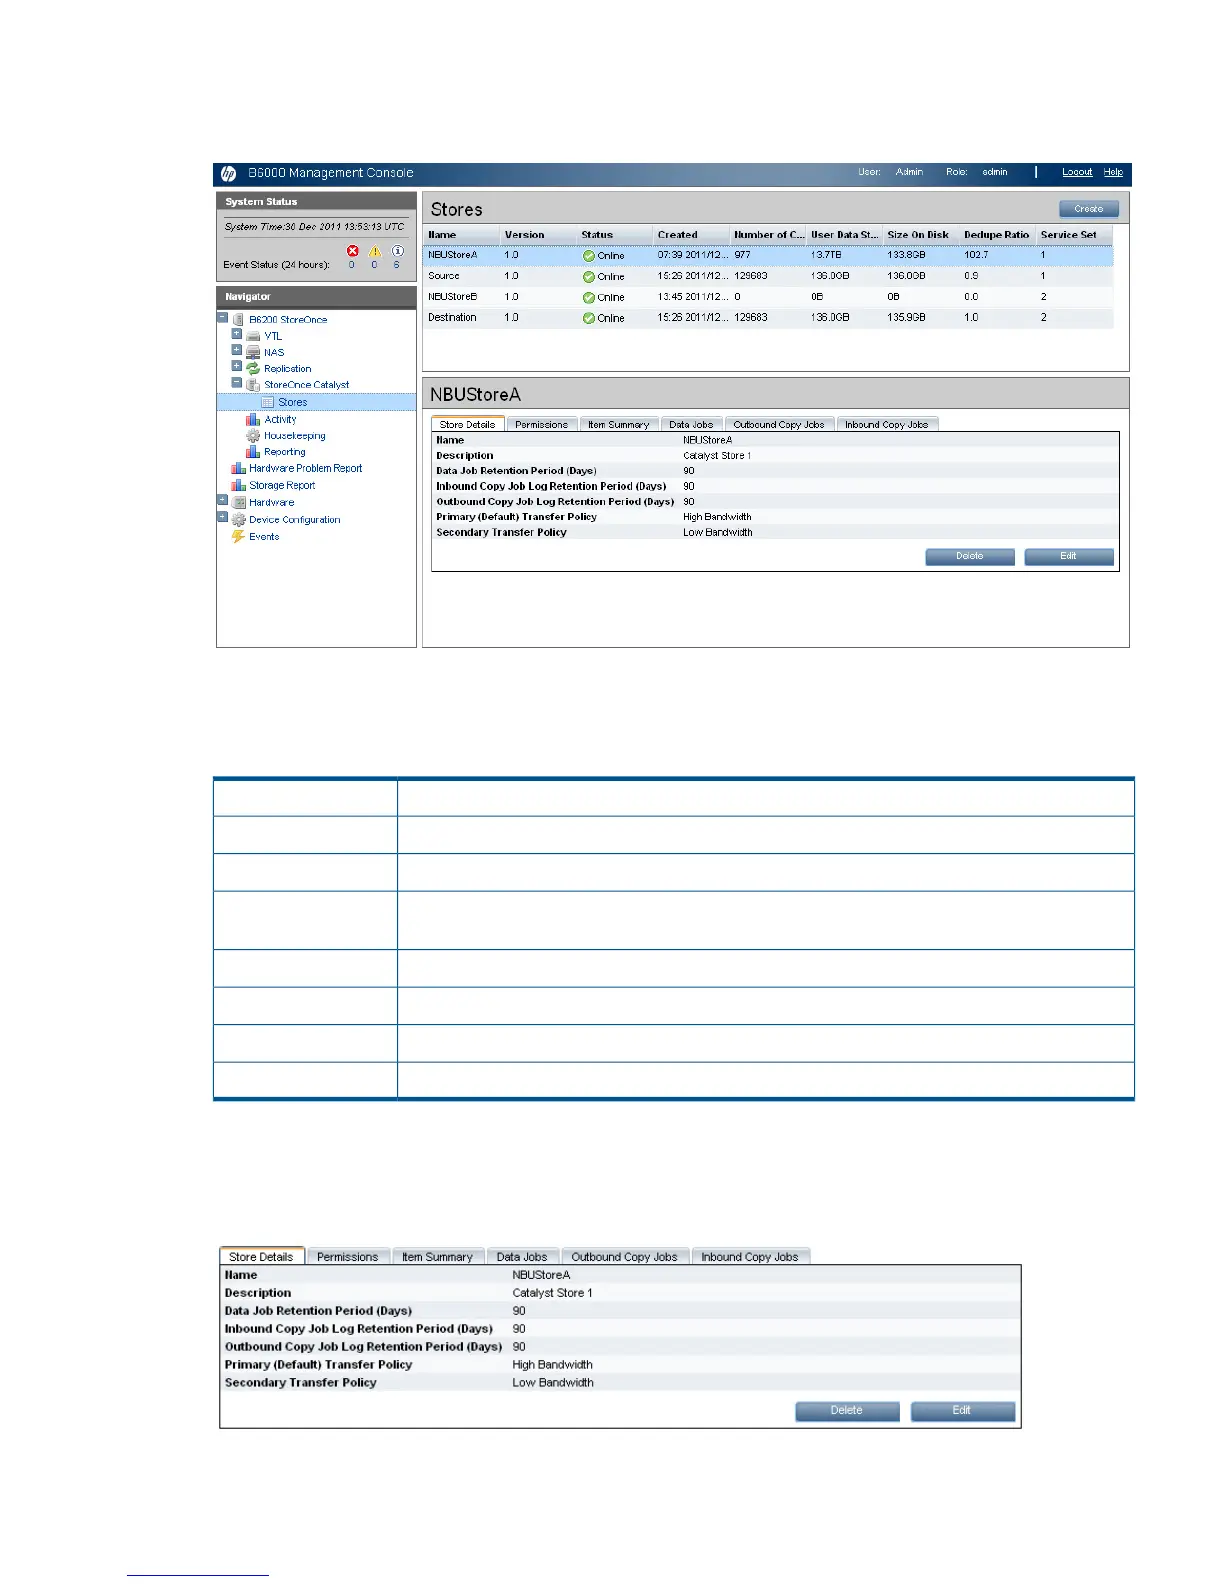This screenshot has height=1584, width=1224.
Task: Click the System Time text in System Status
Action: [314, 227]
